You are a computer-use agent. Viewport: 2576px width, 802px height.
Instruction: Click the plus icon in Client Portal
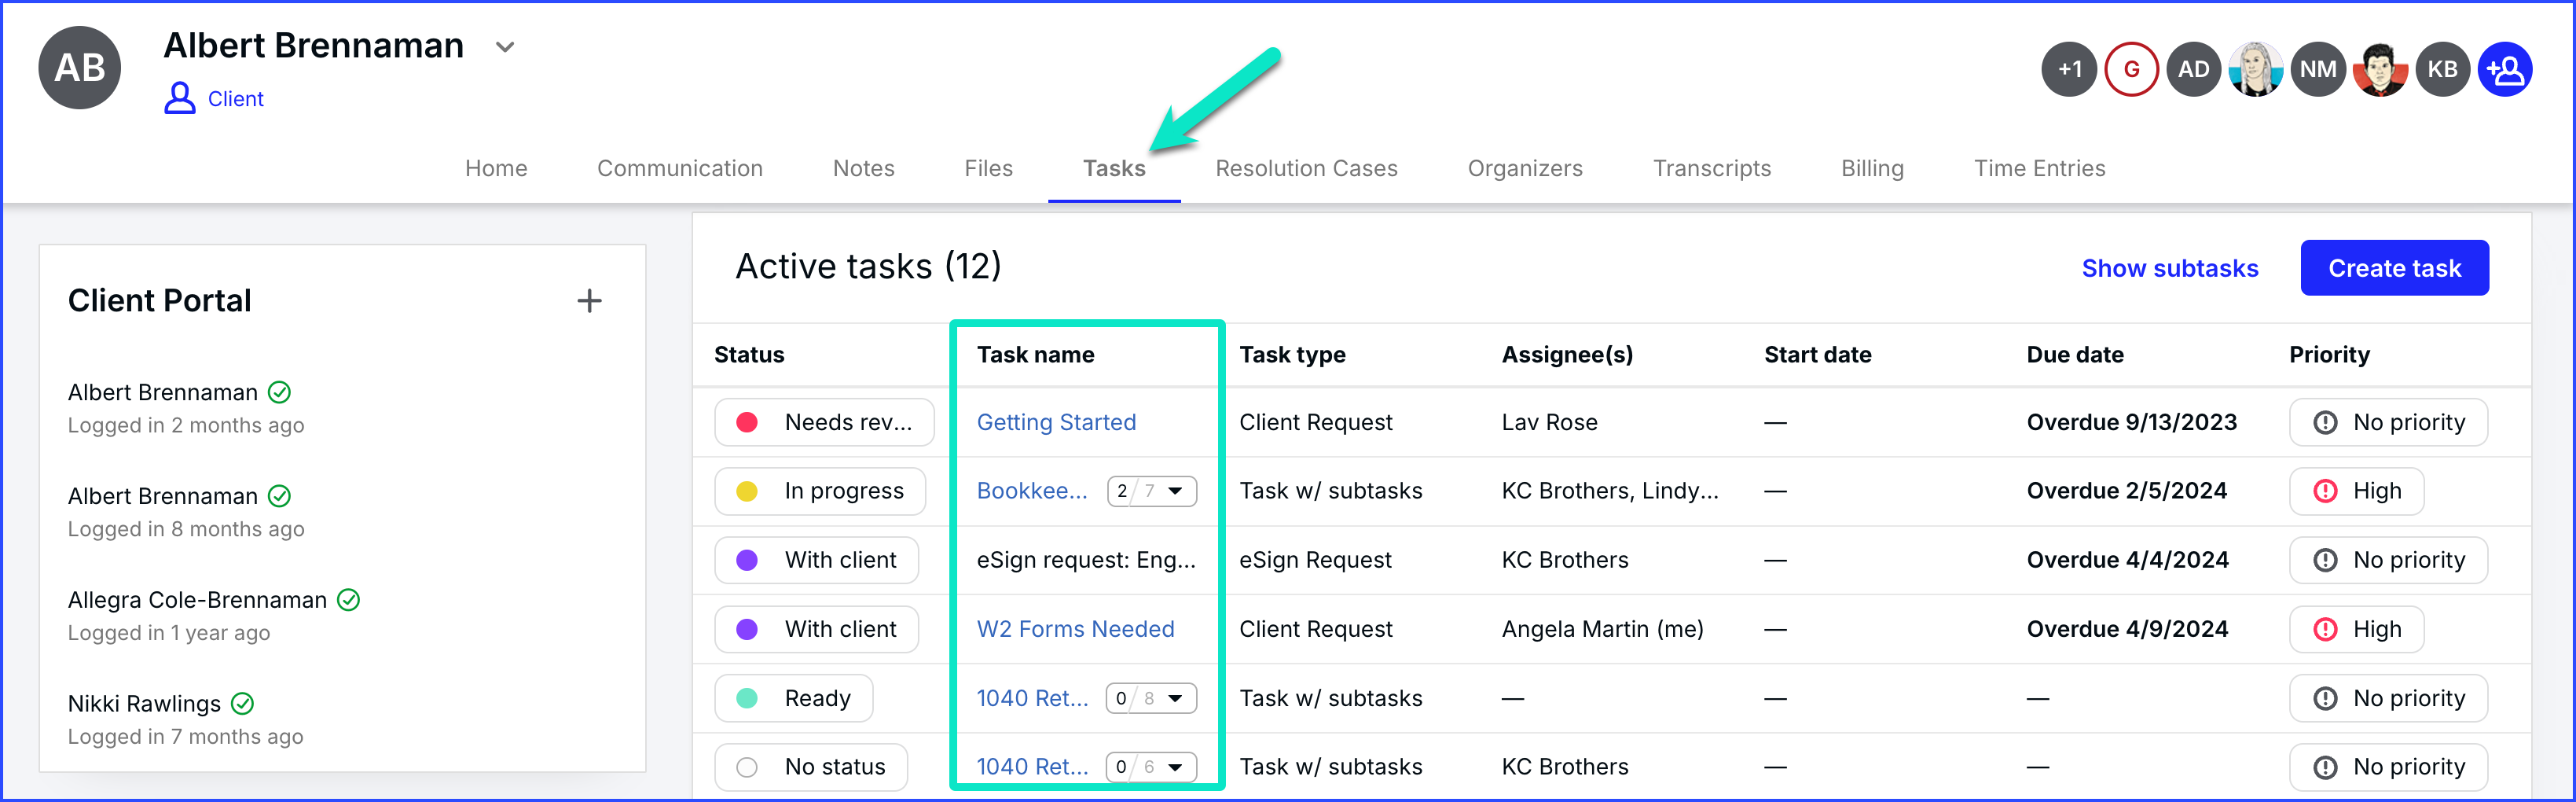(x=589, y=301)
